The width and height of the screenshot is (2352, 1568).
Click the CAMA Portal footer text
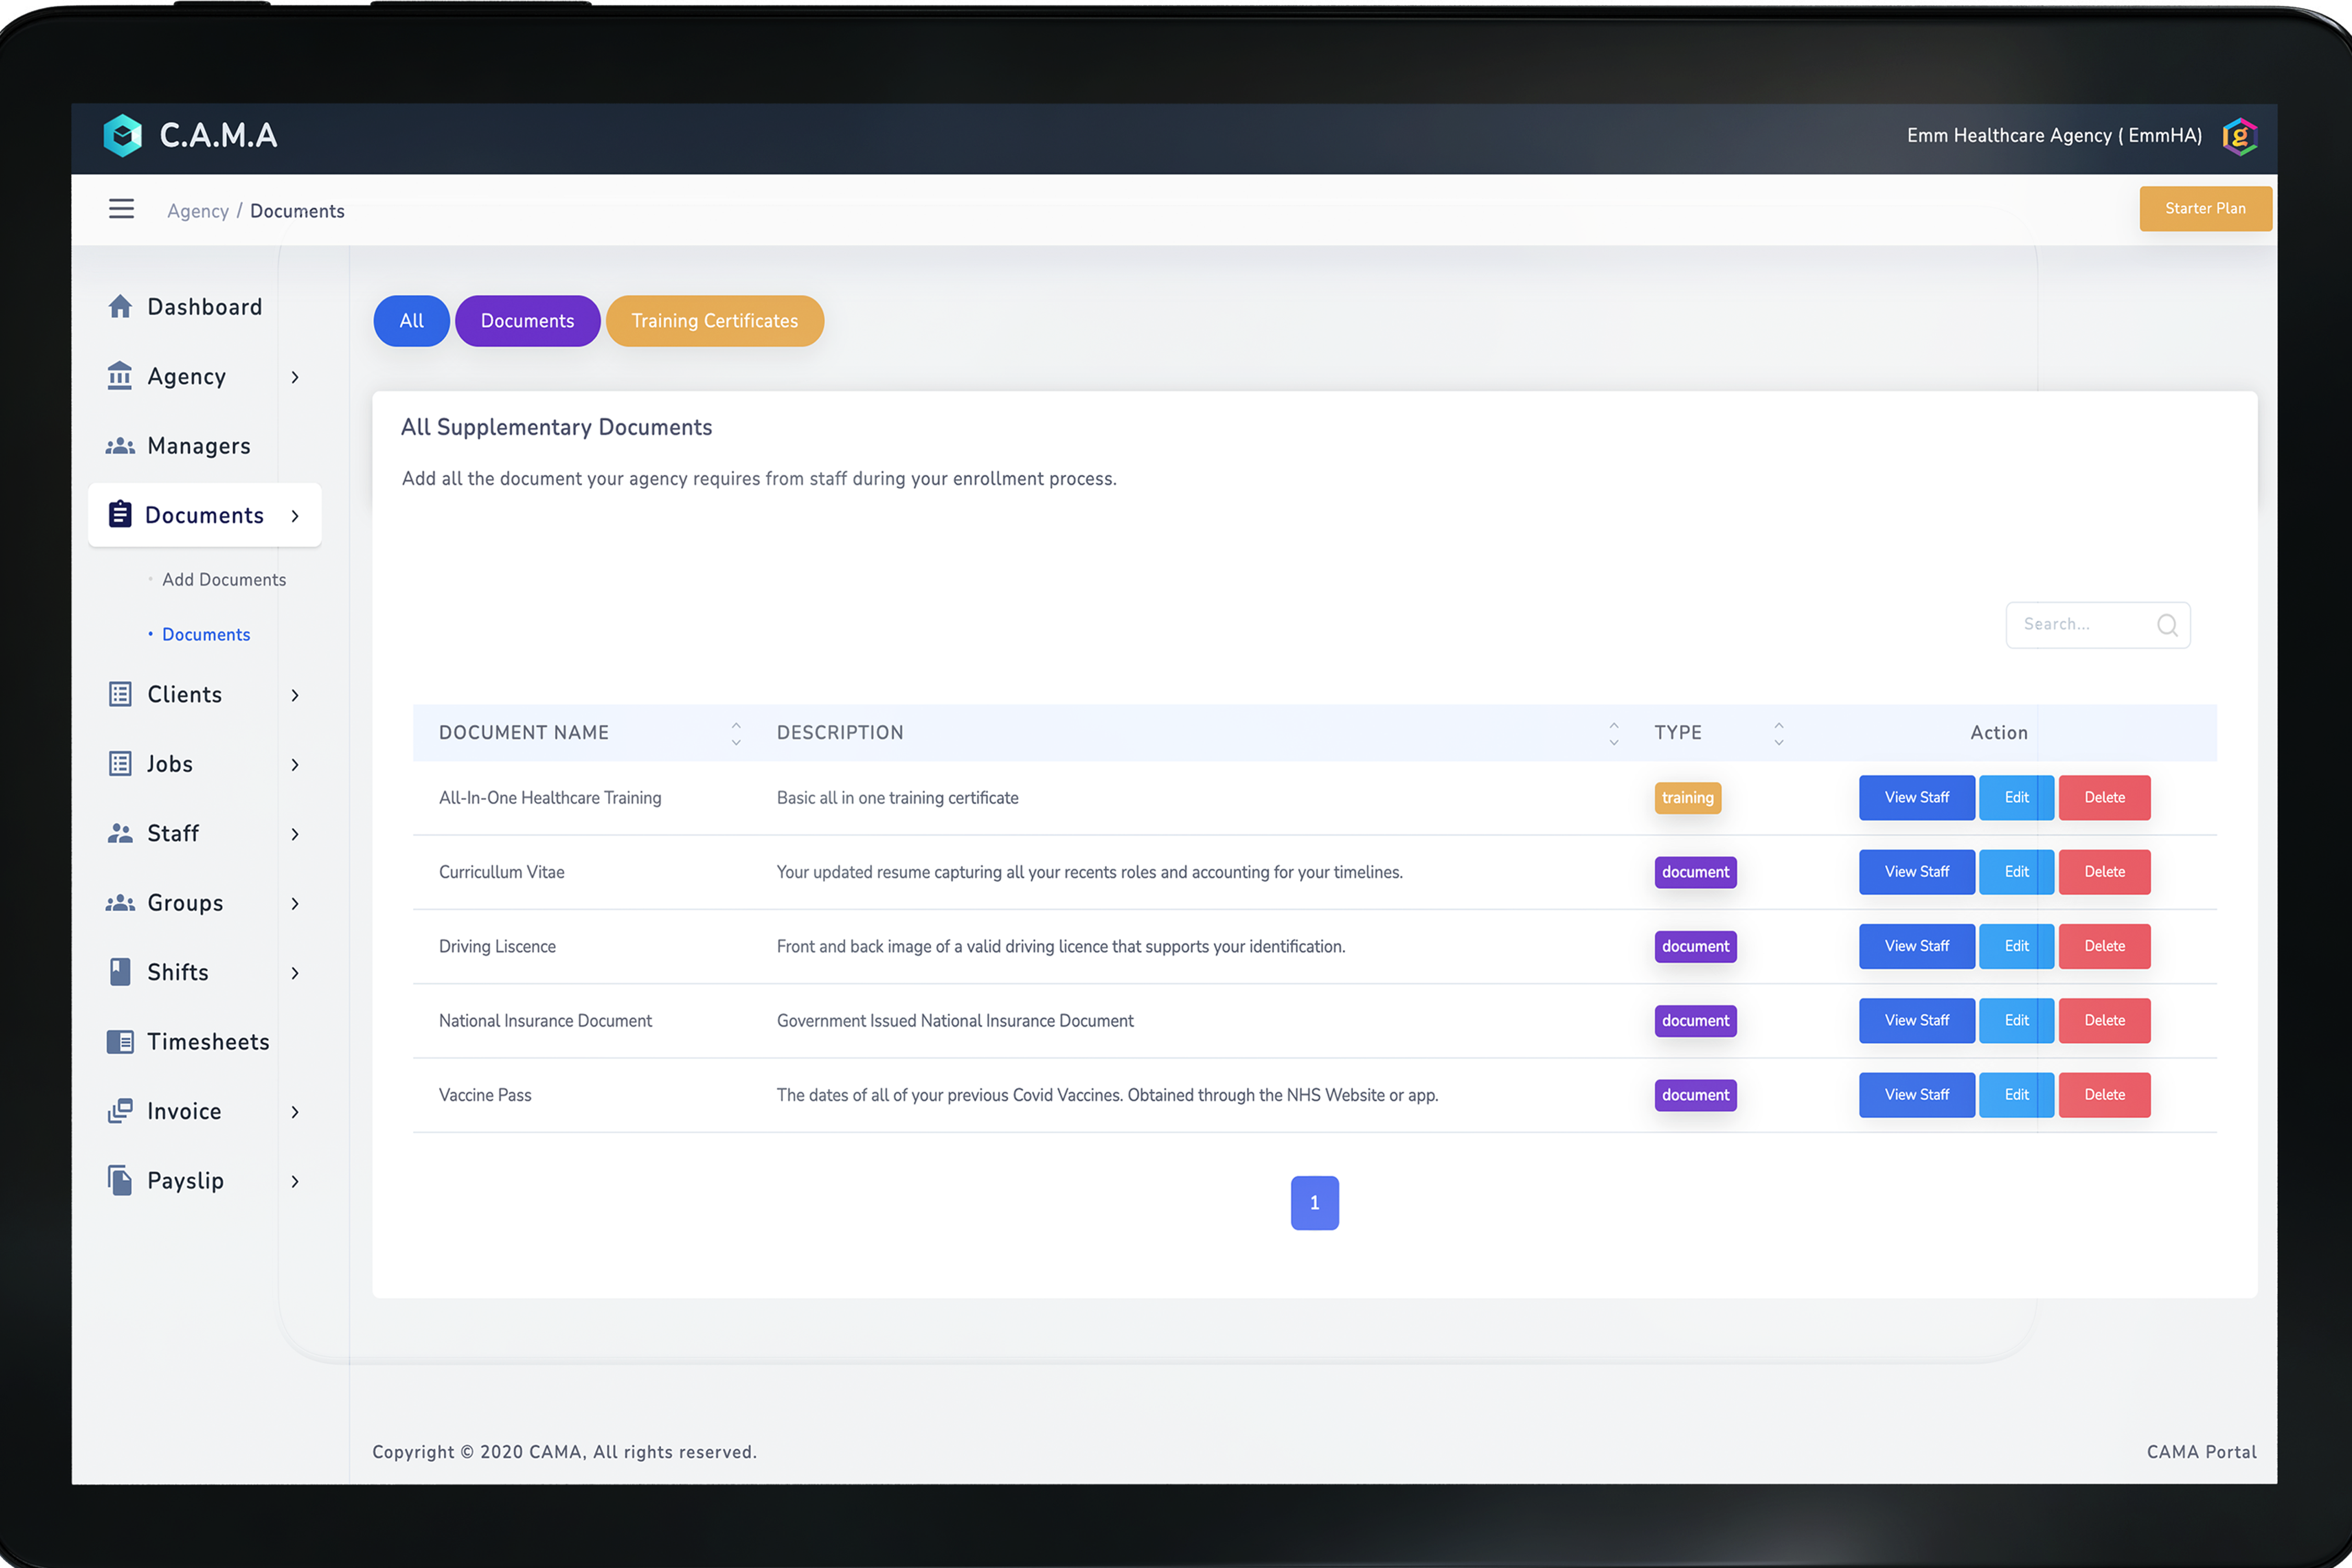click(2201, 1452)
